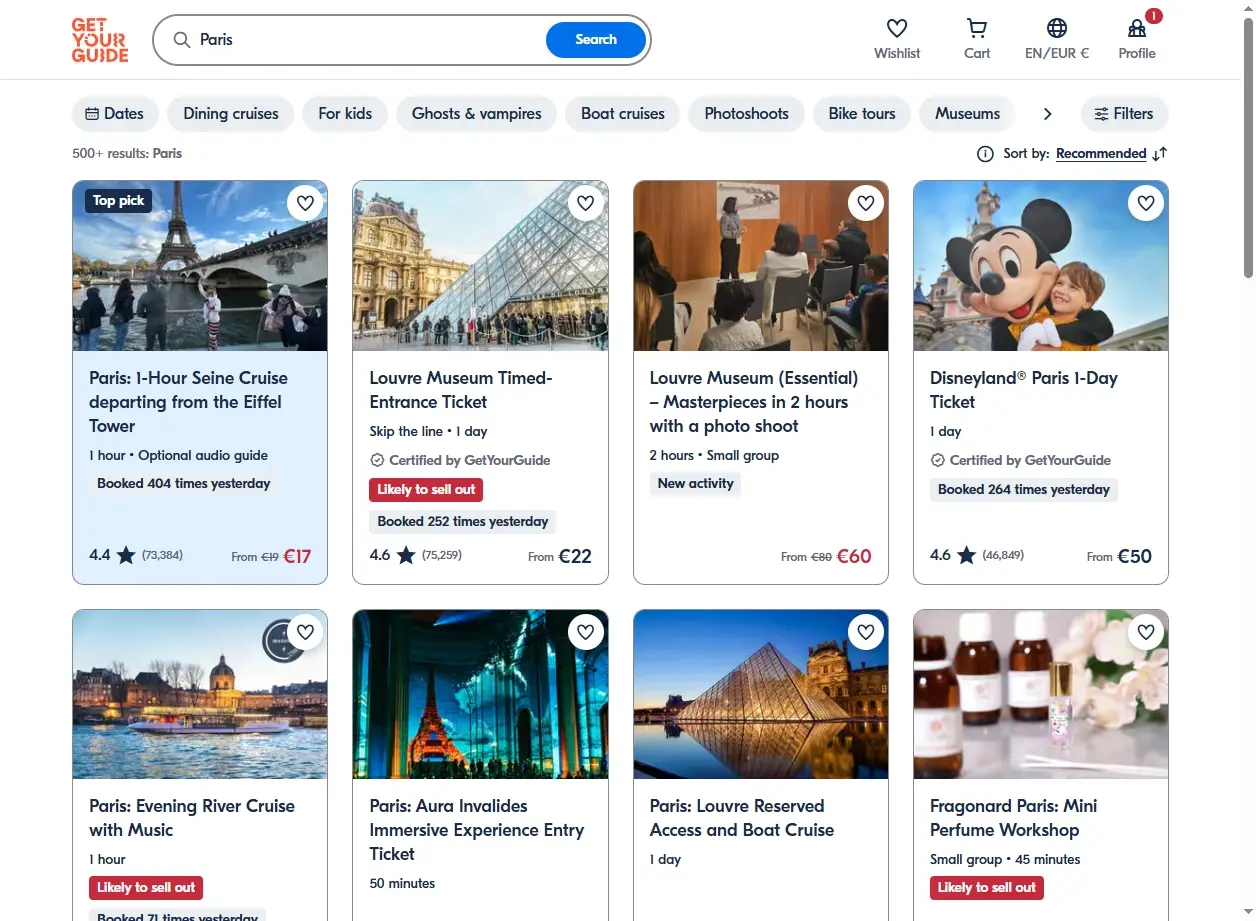
Task: Click the €60 price on Louvre Essential tour
Action: pos(854,556)
